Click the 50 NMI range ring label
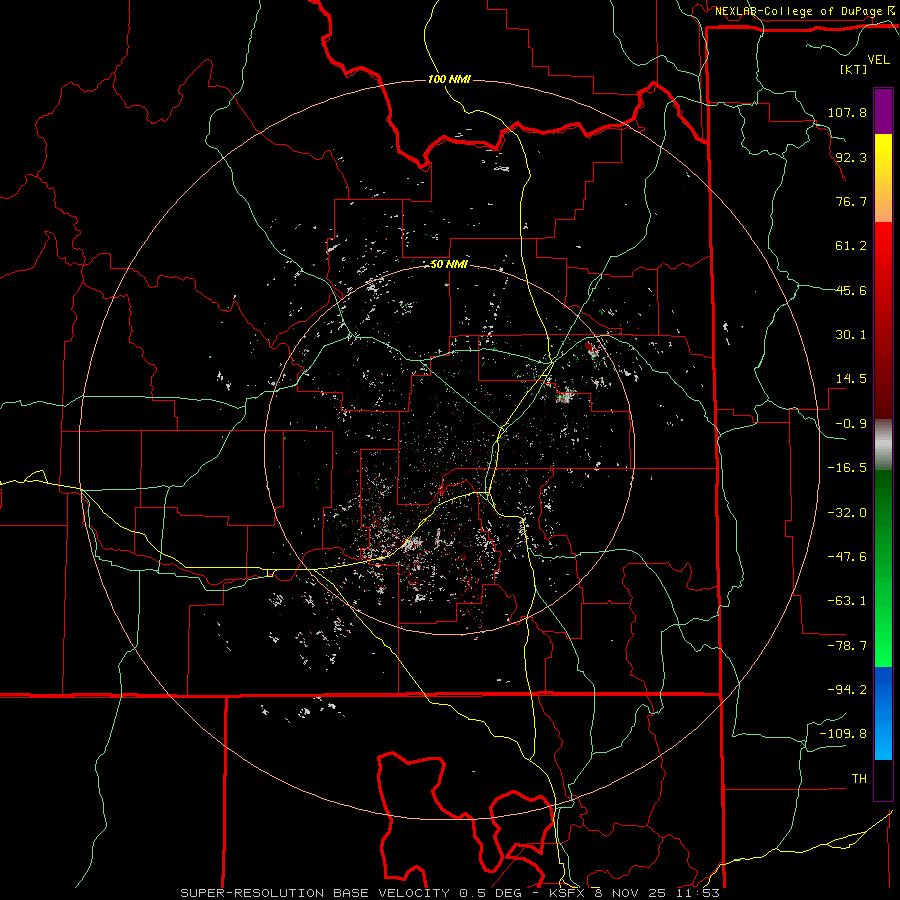Viewport: 900px width, 900px height. point(449,265)
